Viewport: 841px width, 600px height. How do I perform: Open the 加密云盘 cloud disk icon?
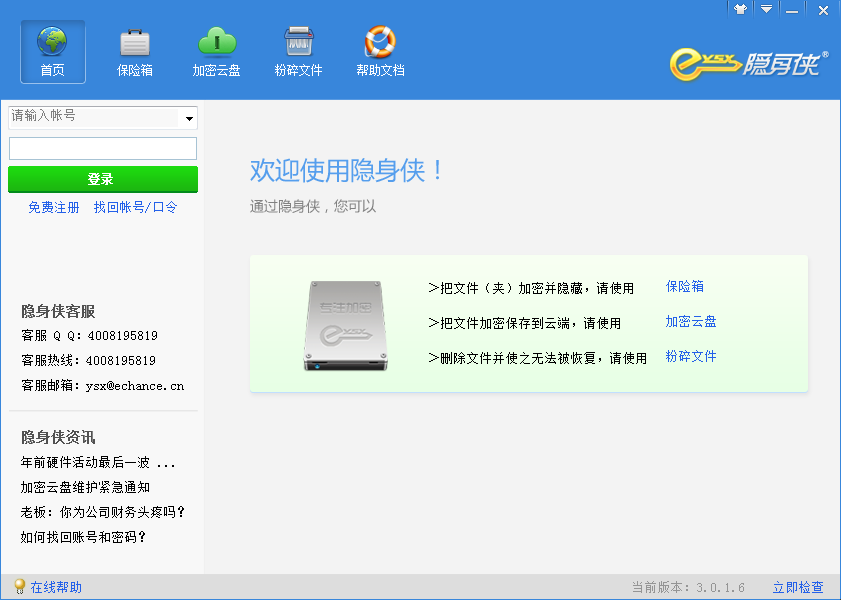[216, 42]
